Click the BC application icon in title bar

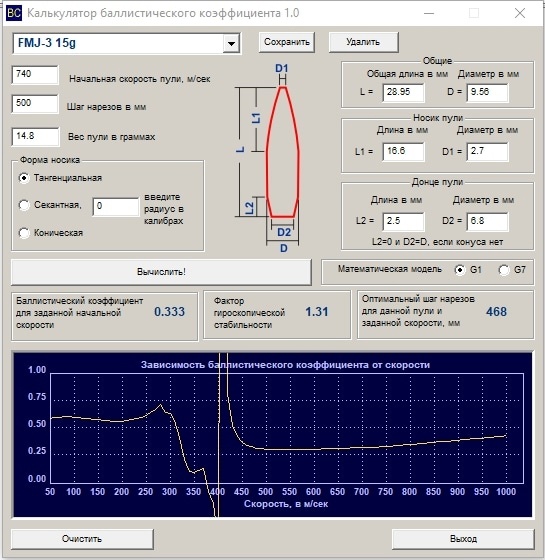click(14, 13)
